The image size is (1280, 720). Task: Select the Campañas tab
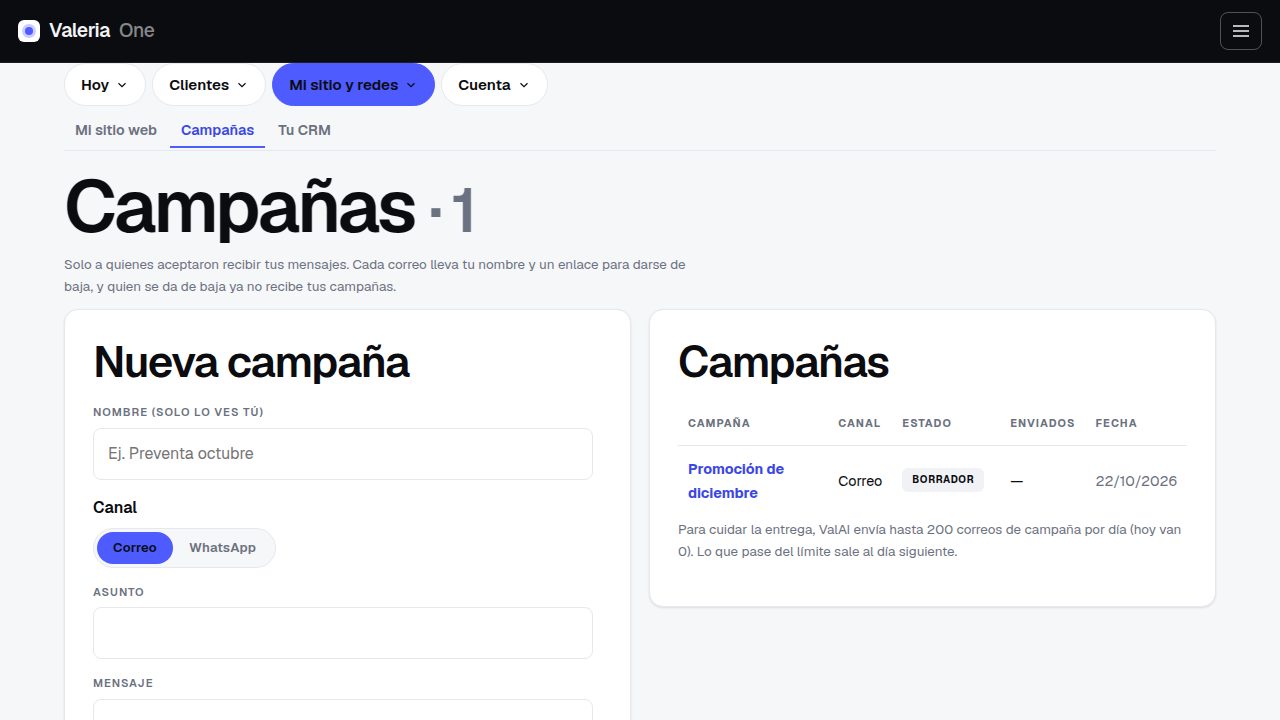point(217,130)
